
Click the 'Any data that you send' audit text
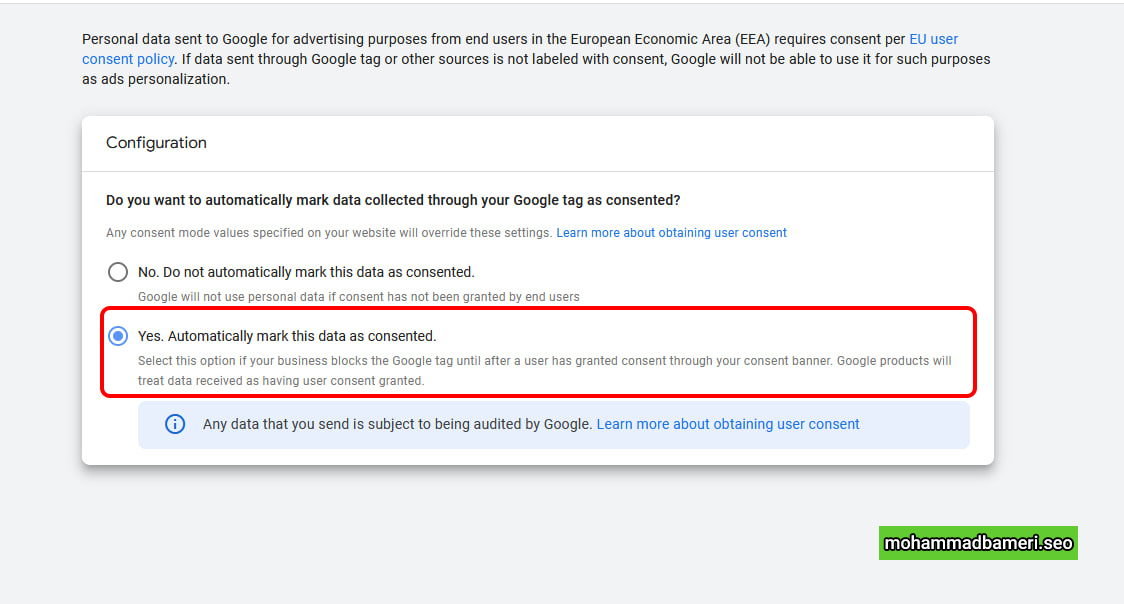[397, 424]
